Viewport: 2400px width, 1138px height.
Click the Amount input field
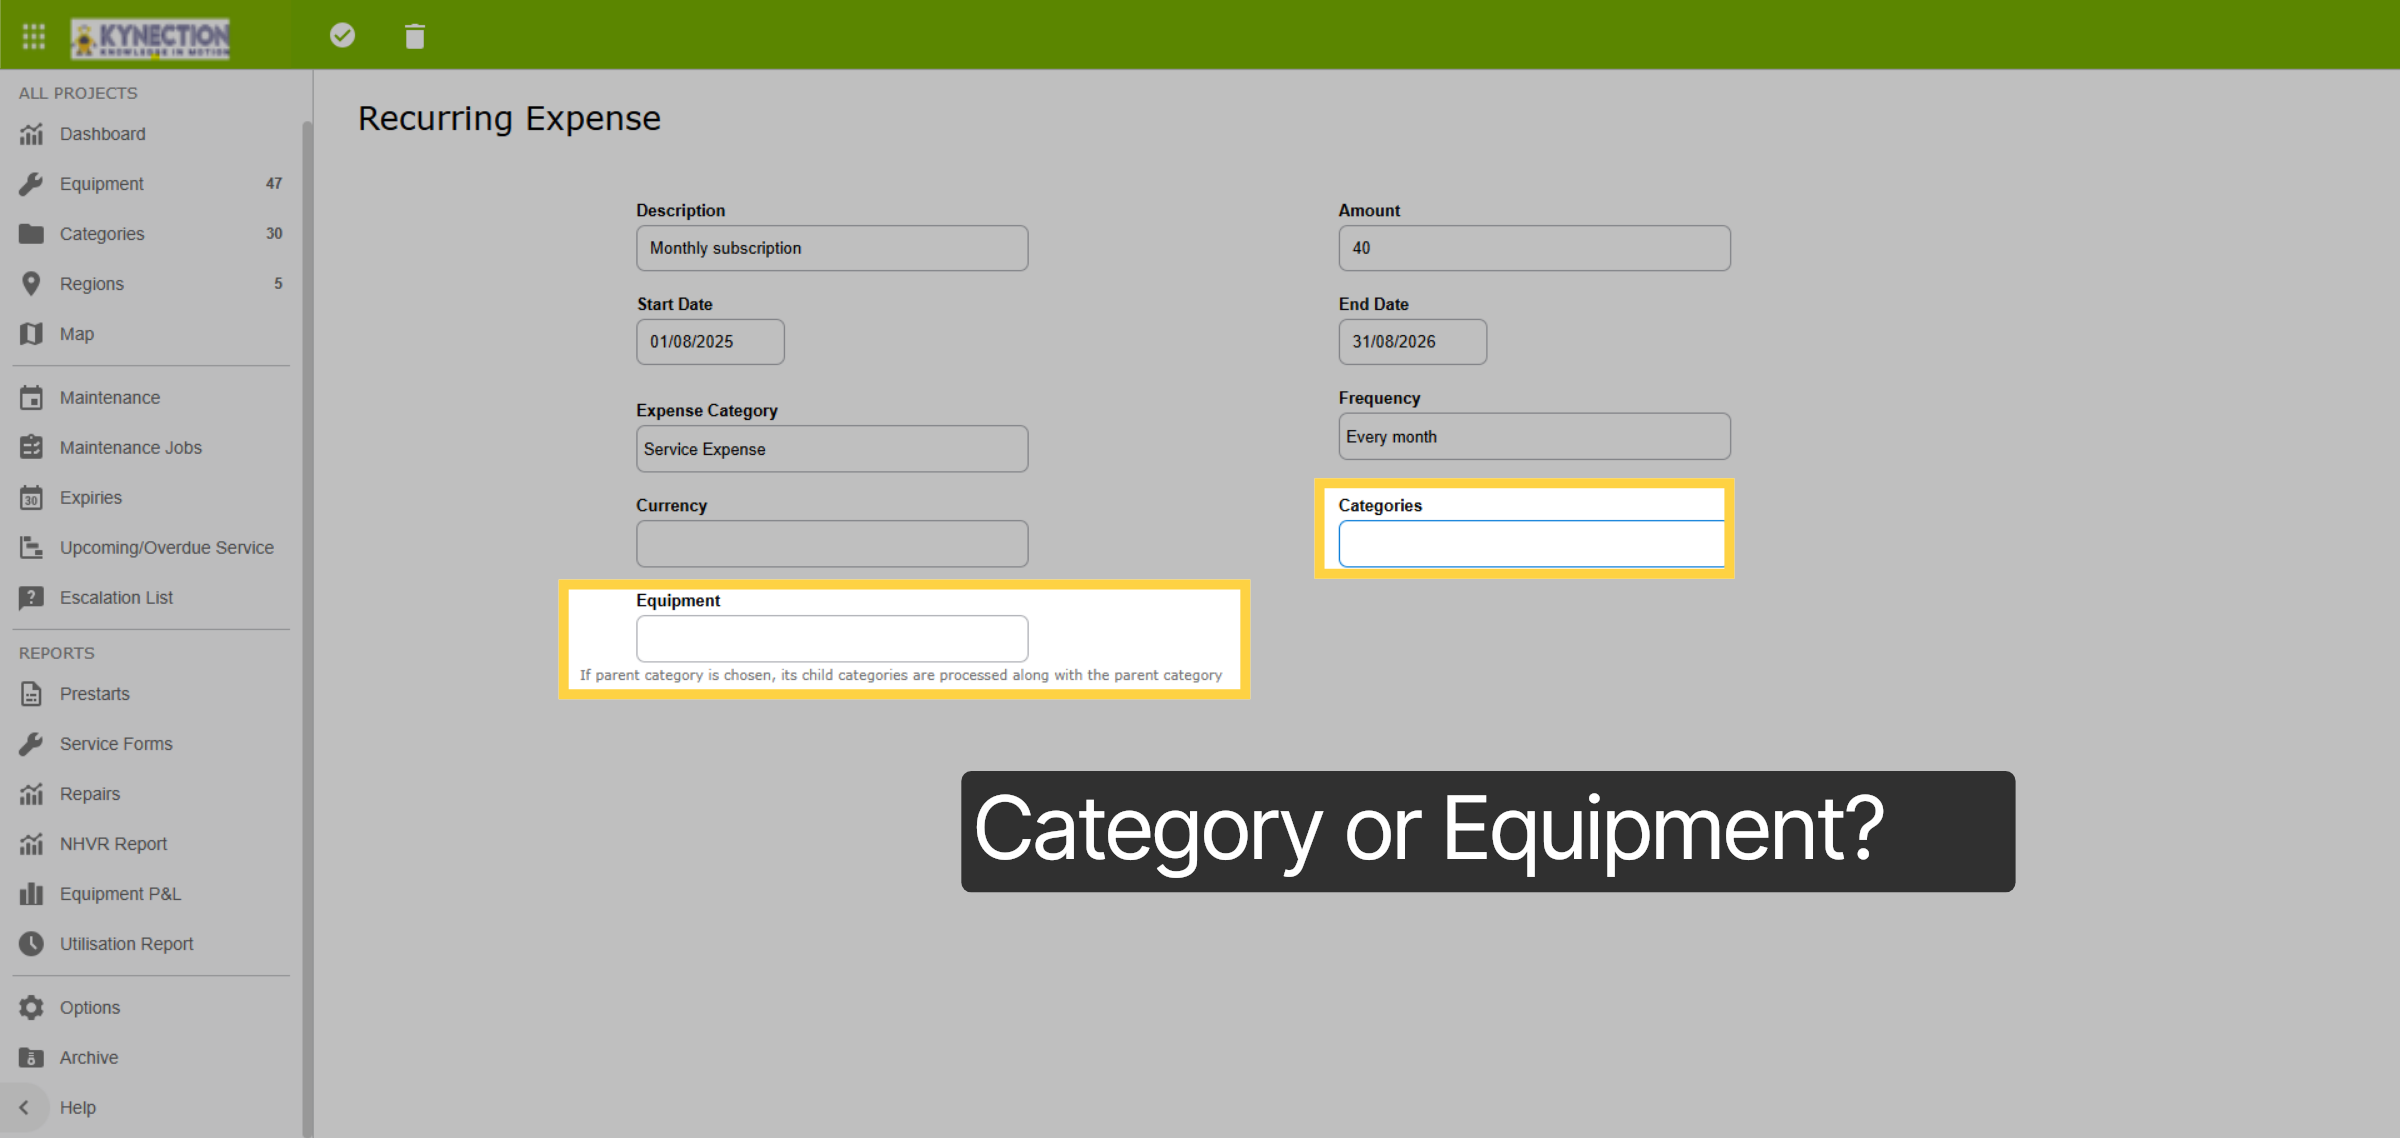point(1534,248)
